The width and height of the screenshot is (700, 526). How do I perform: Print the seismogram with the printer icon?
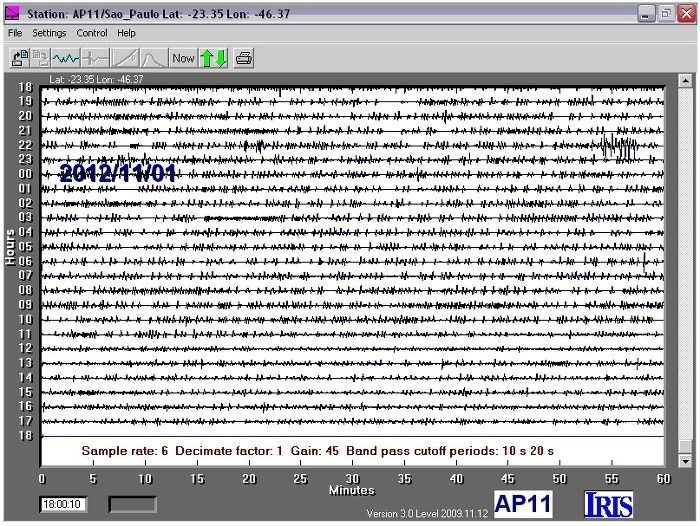(x=244, y=58)
